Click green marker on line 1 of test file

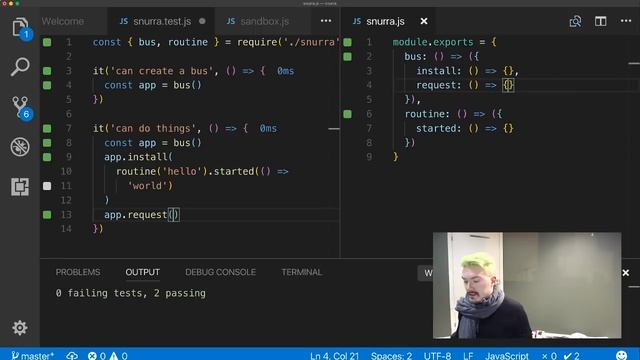pos(47,42)
